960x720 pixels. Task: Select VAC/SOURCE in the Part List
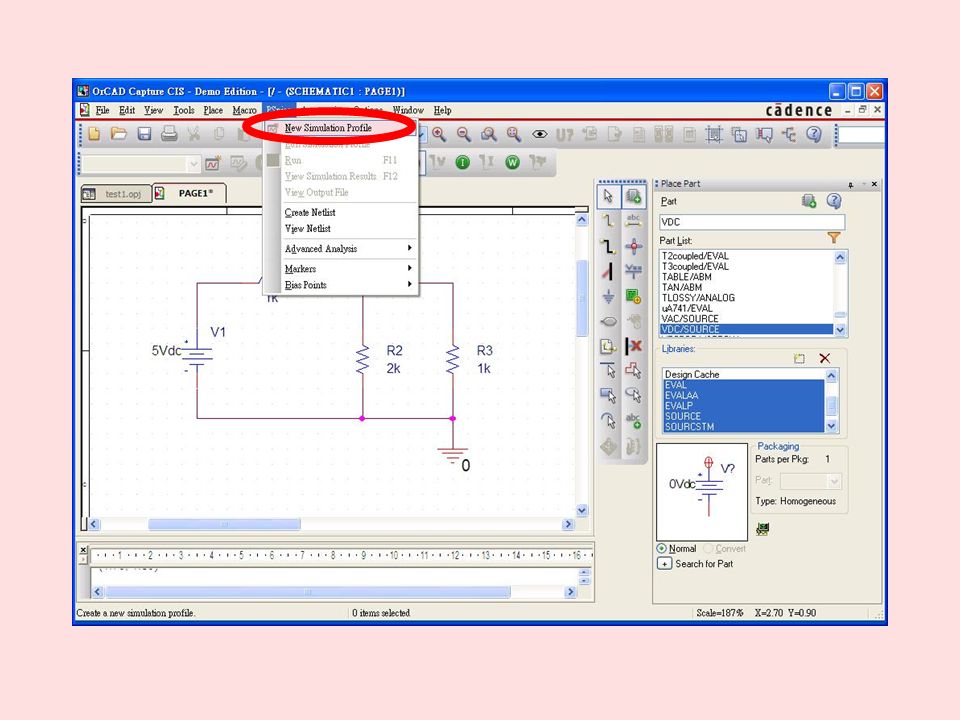pyautogui.click(x=746, y=318)
